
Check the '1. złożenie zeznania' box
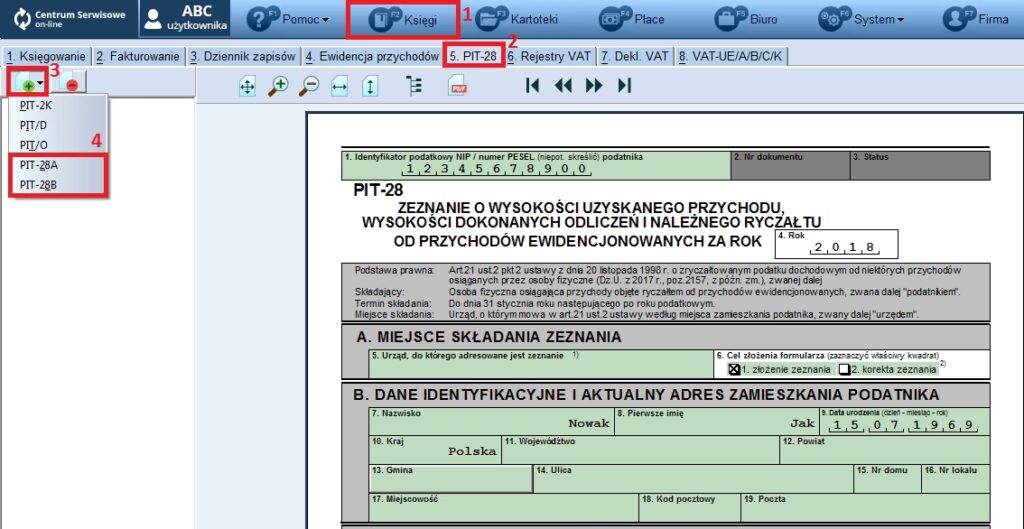point(735,369)
